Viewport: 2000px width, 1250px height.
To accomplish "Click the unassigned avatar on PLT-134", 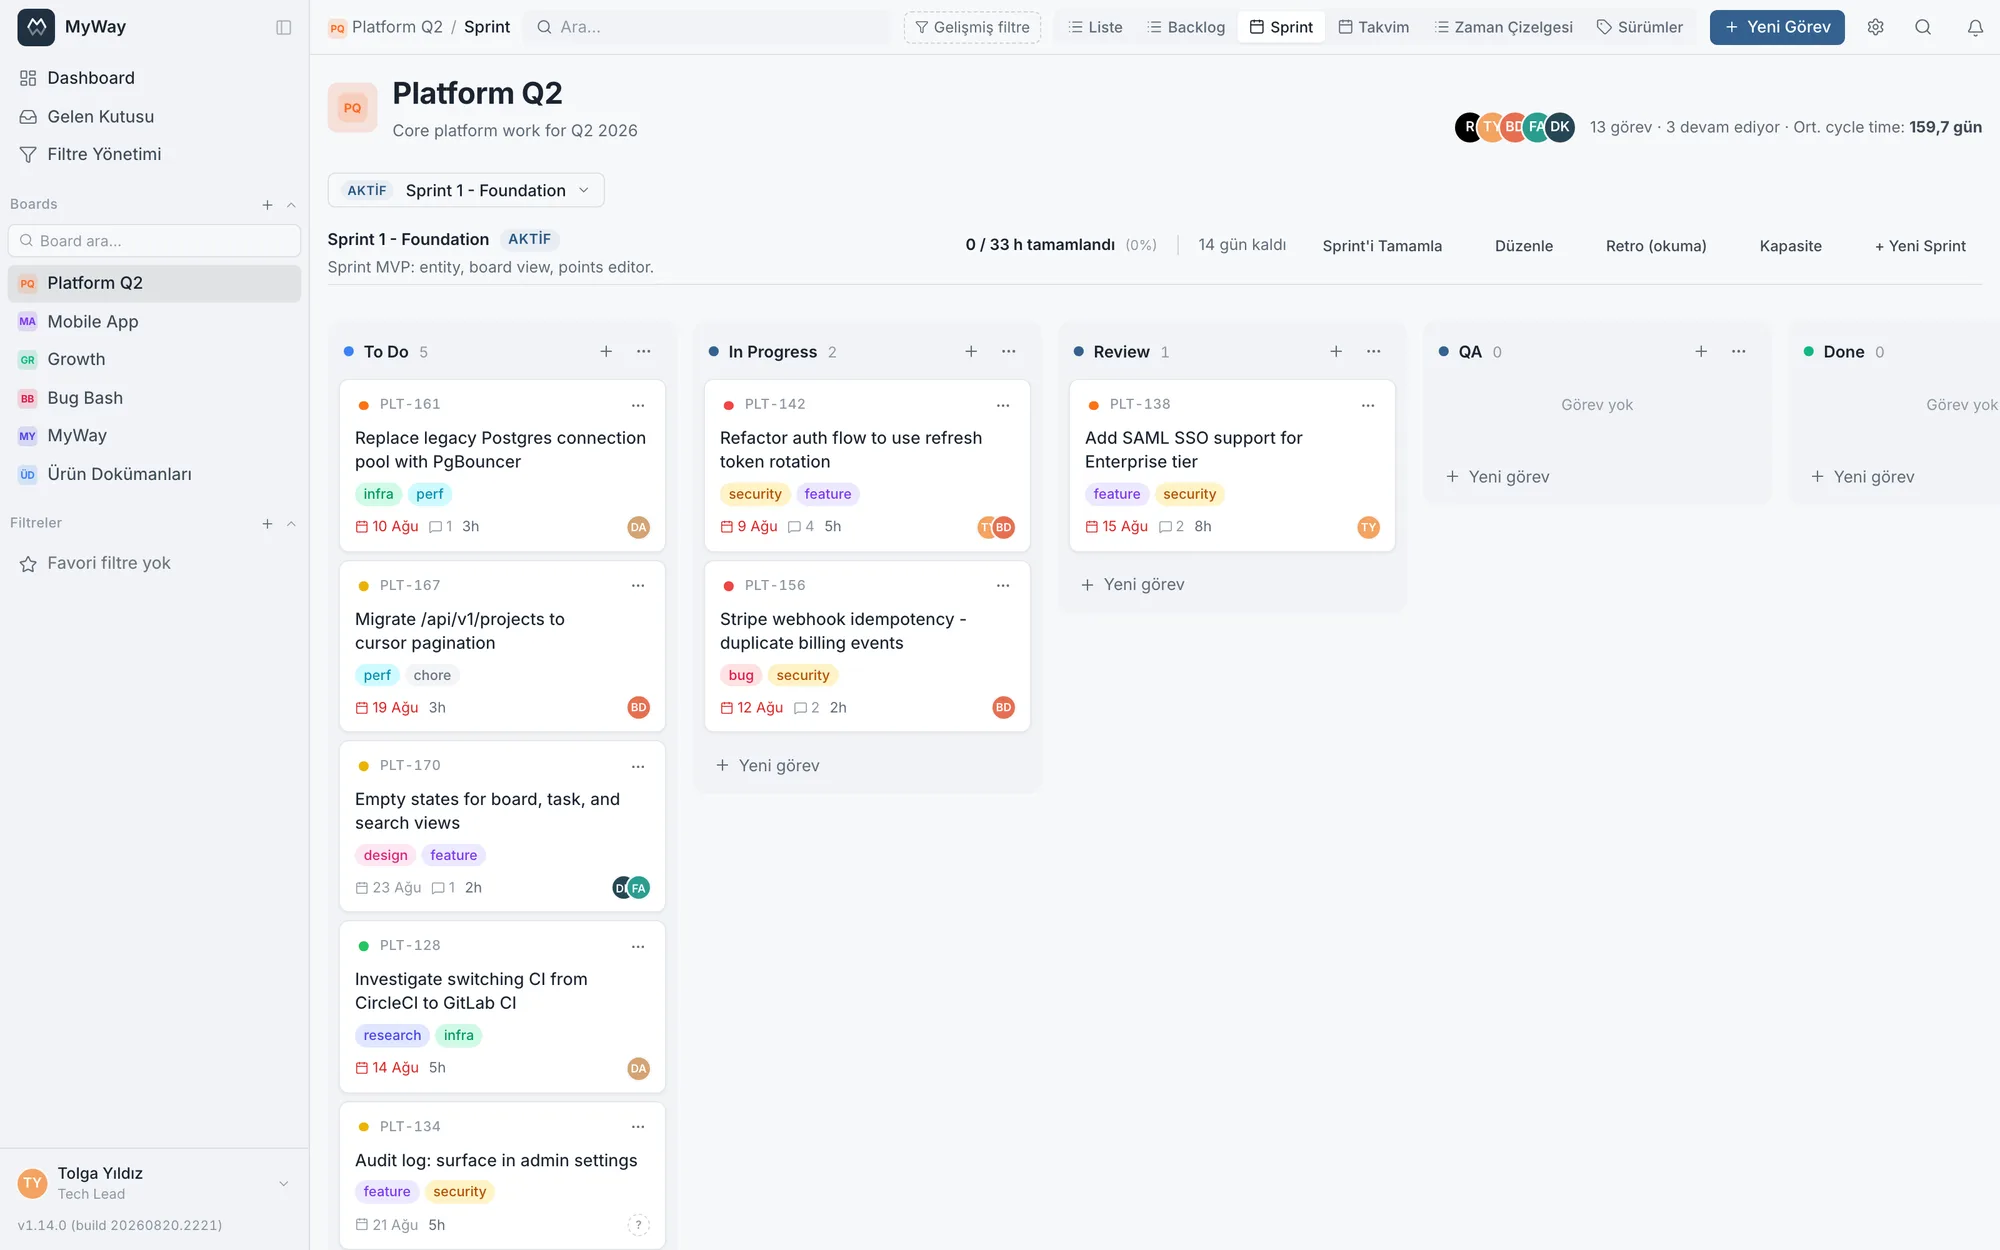I will pyautogui.click(x=638, y=1225).
